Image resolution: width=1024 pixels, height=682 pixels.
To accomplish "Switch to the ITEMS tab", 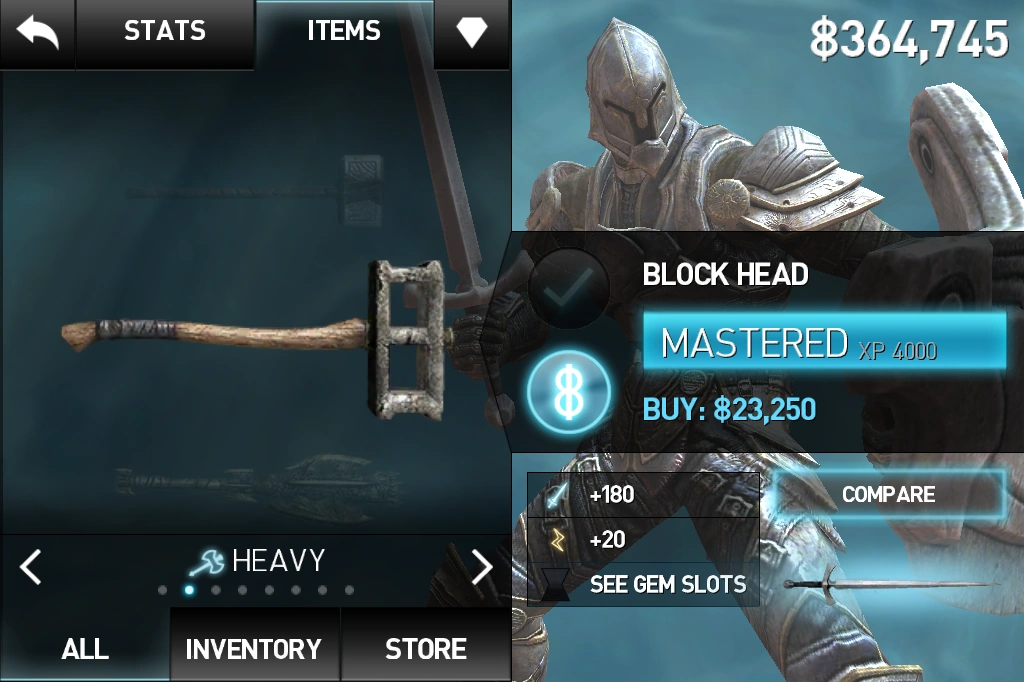I will click(344, 31).
